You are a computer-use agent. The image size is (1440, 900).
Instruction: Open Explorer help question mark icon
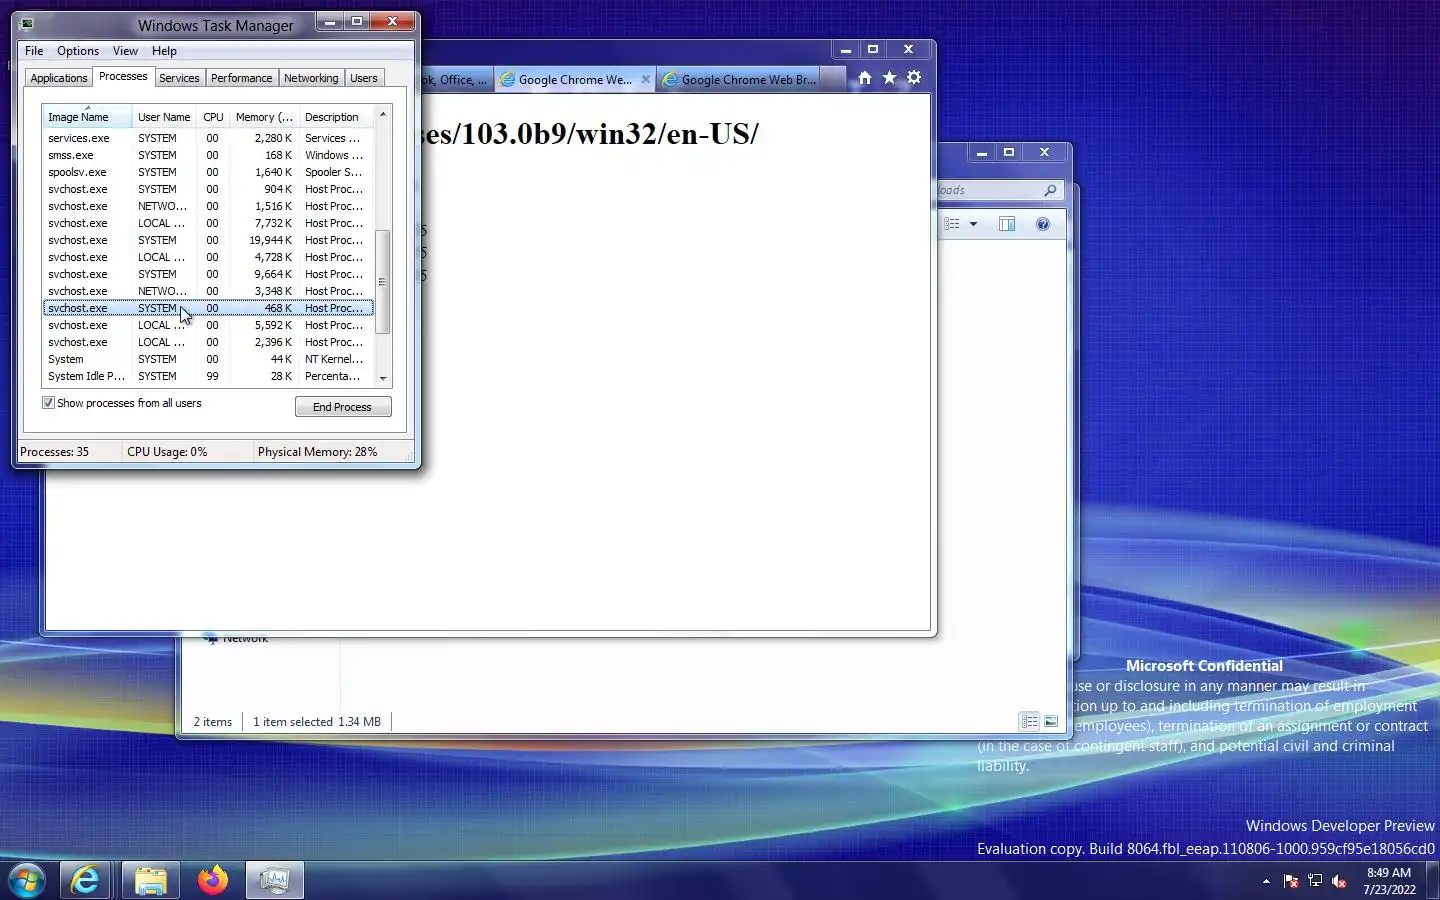click(x=1043, y=224)
